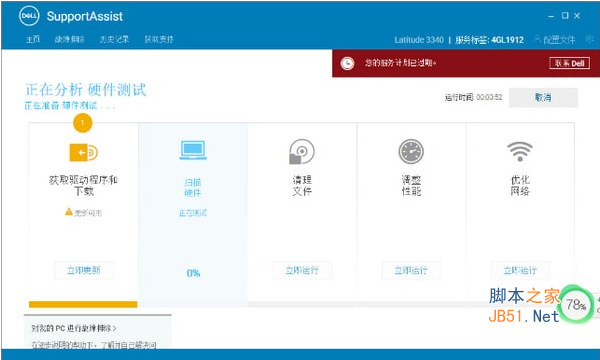Minimize the SupportAssist window
Screen dimensions: 600x360
pyautogui.click(x=551, y=16)
